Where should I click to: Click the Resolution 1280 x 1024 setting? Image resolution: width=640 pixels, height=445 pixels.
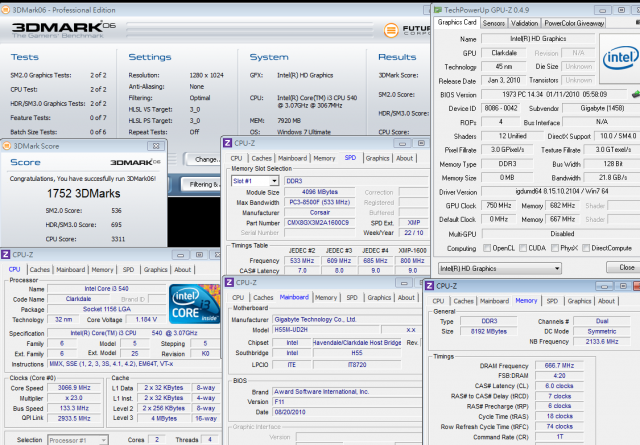(207, 75)
